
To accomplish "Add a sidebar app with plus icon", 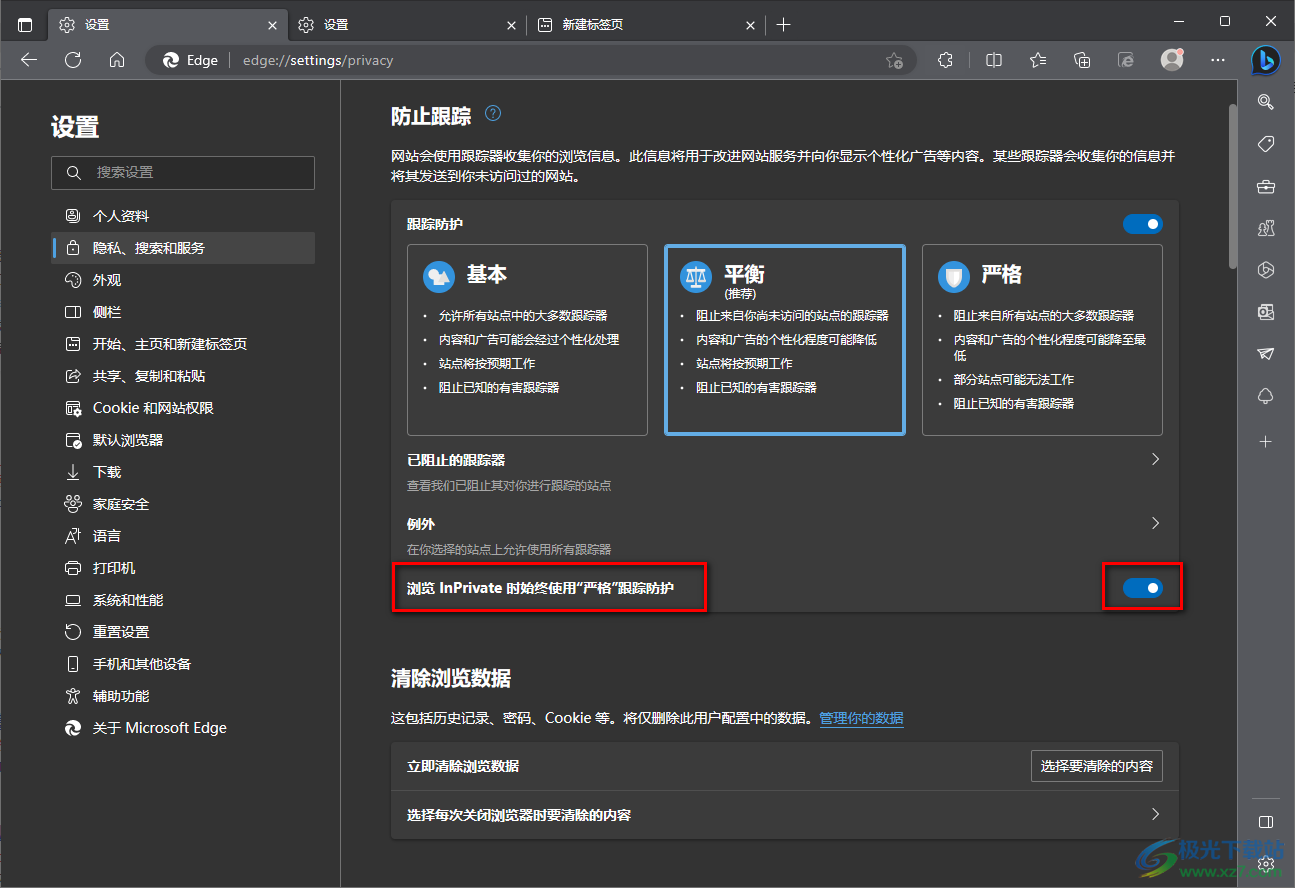I will (1265, 441).
